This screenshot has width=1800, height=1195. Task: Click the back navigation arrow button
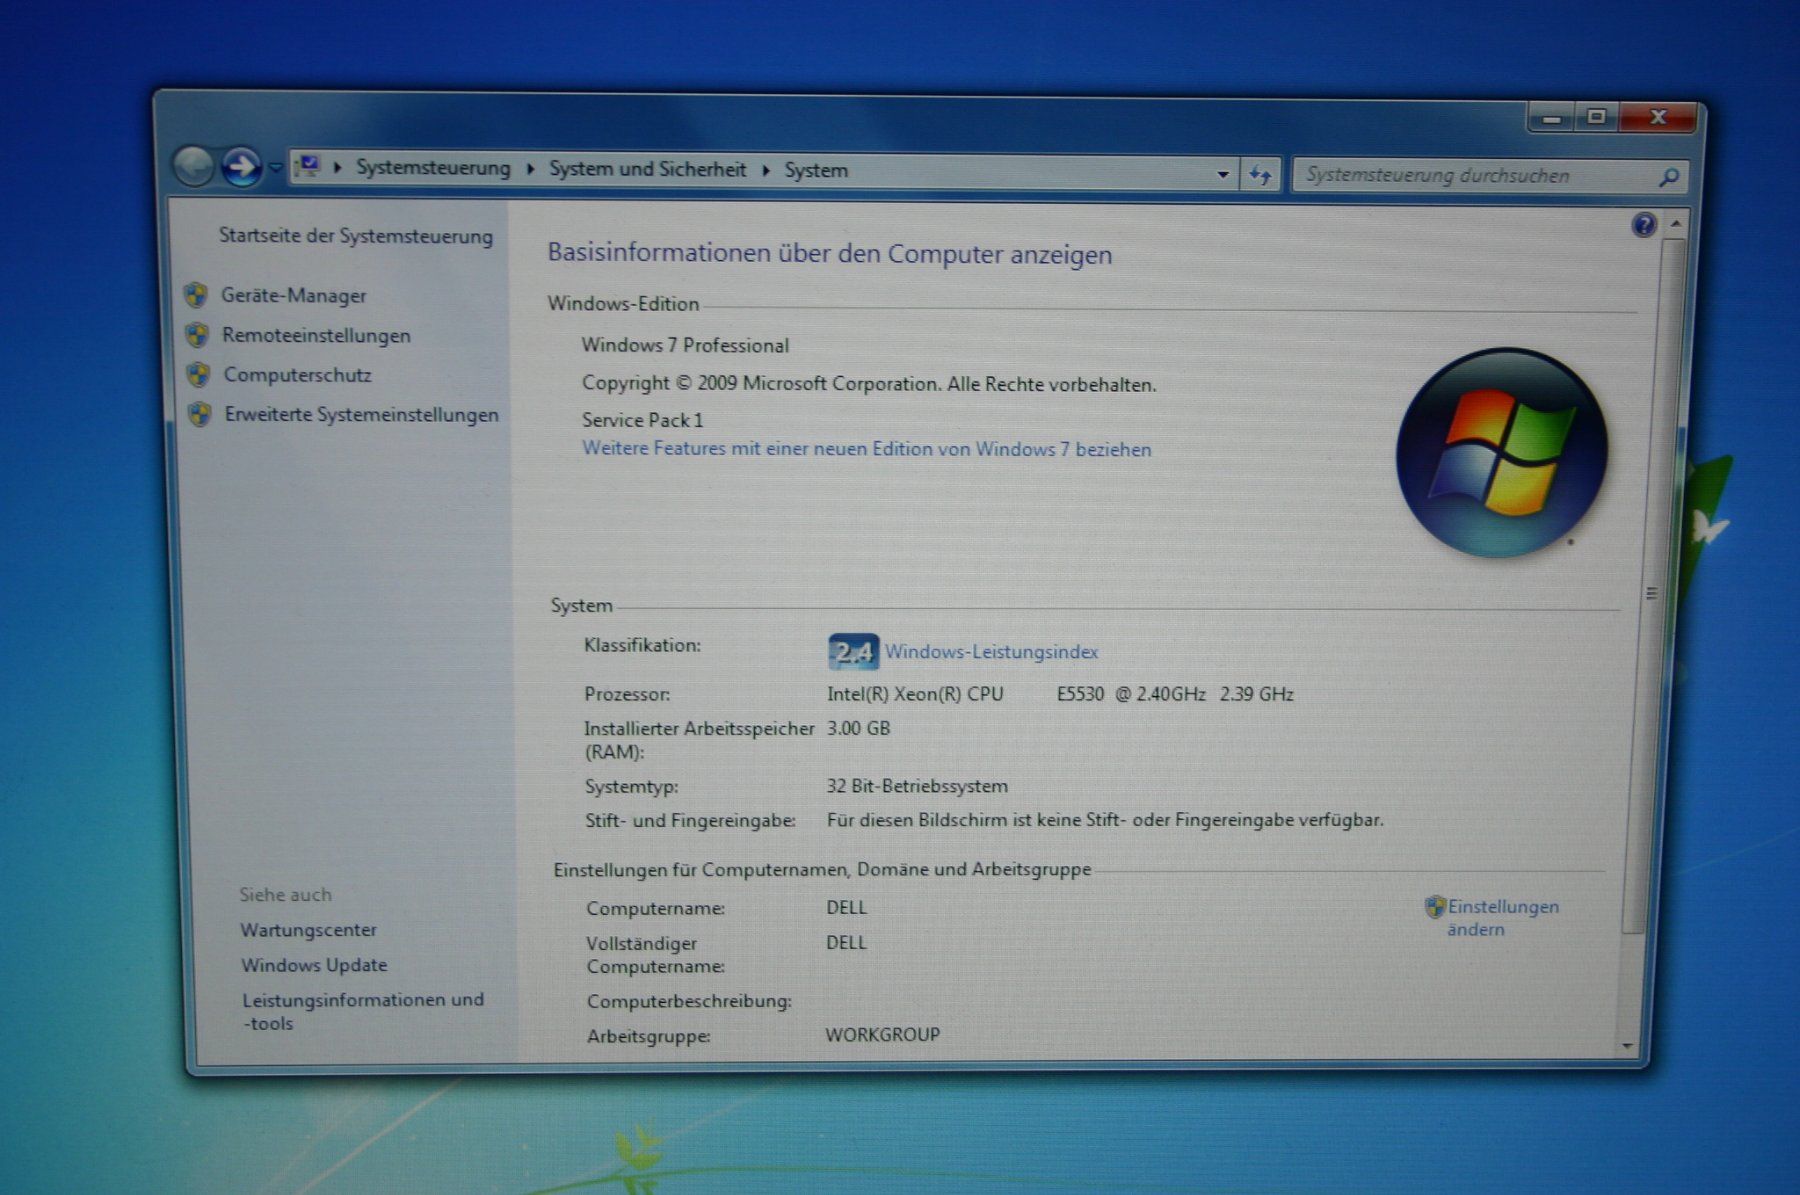[194, 166]
